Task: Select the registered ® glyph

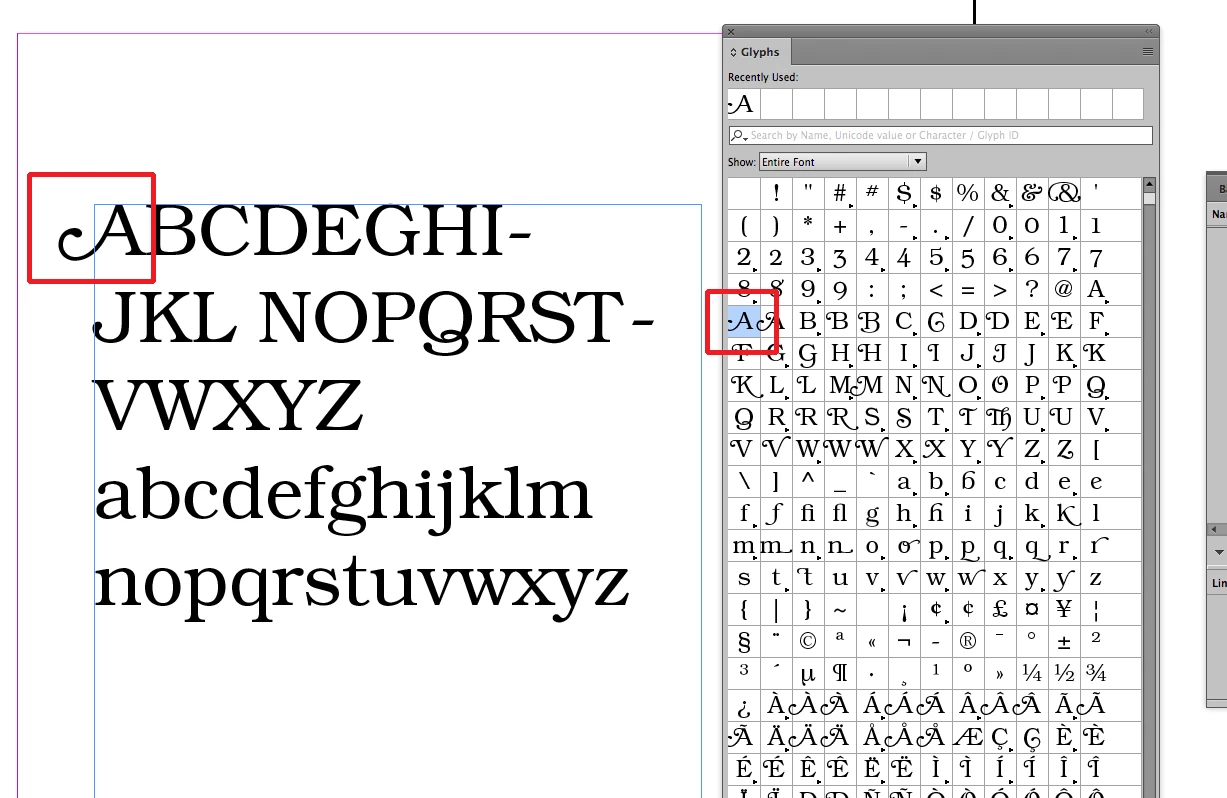Action: (967, 642)
